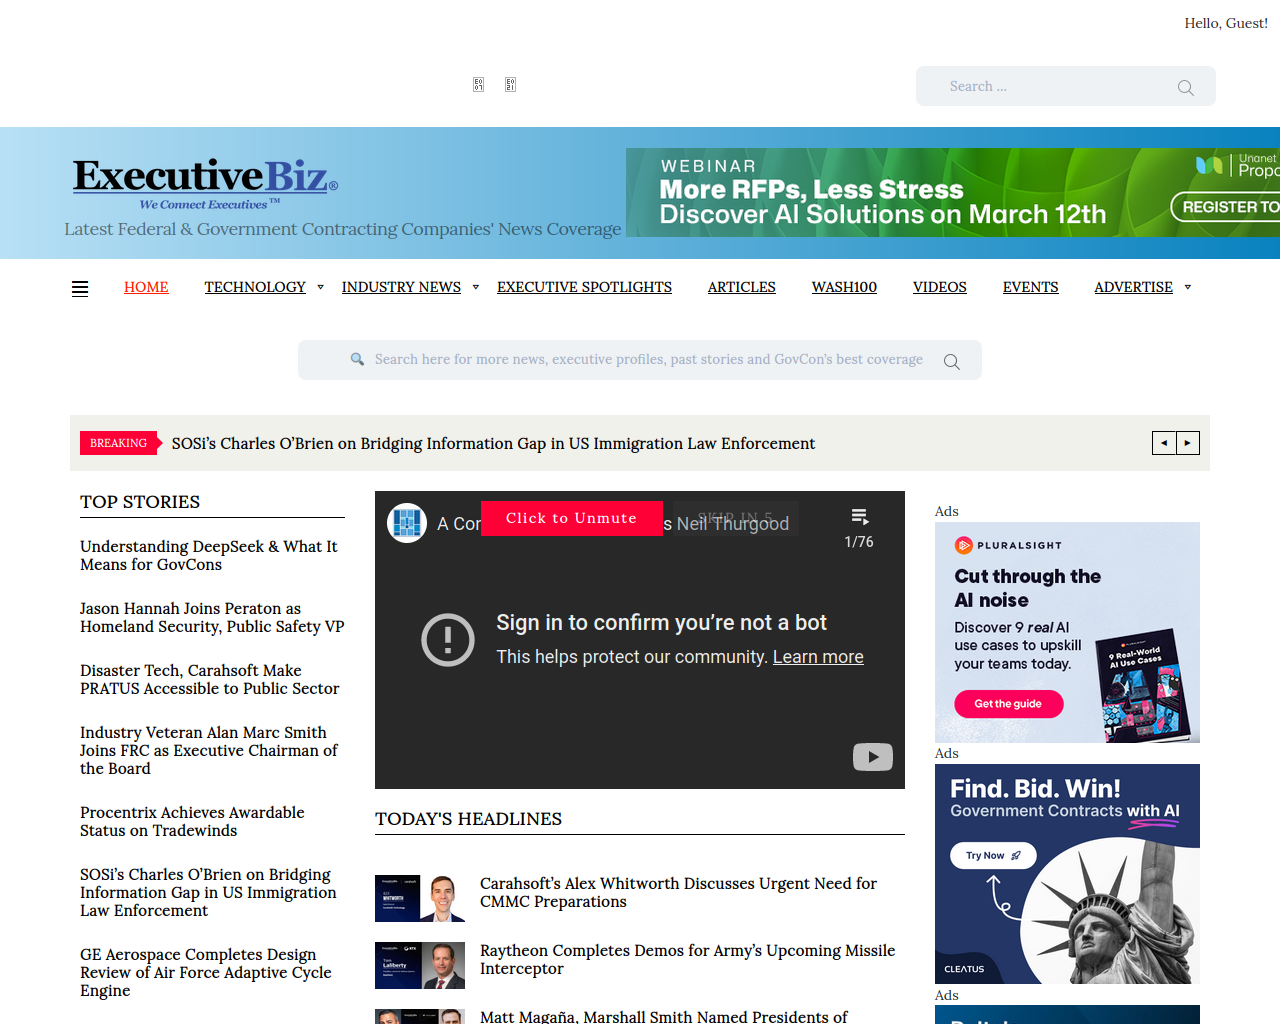Click the Pluralsight AI noise ad
1280x1024 pixels.
click(1067, 632)
